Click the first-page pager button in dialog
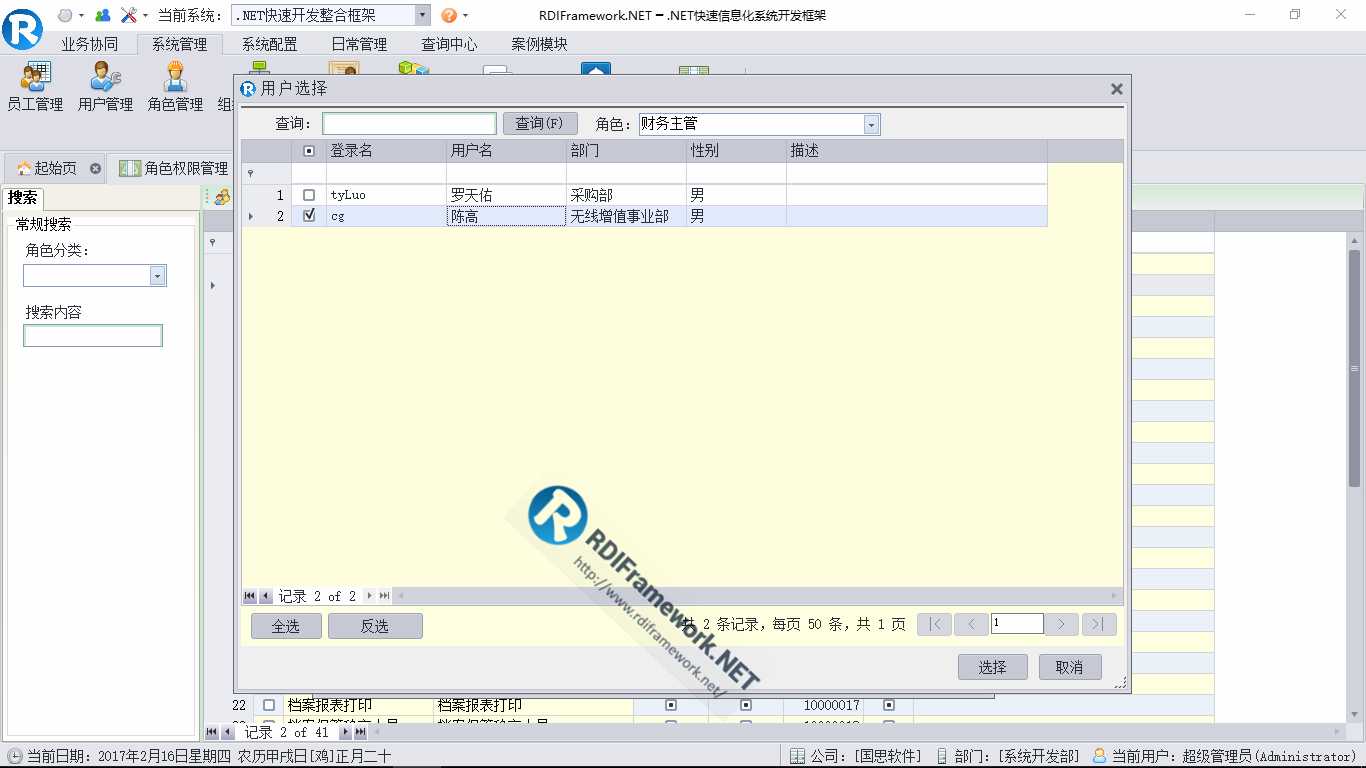The image size is (1366, 768). [x=934, y=624]
